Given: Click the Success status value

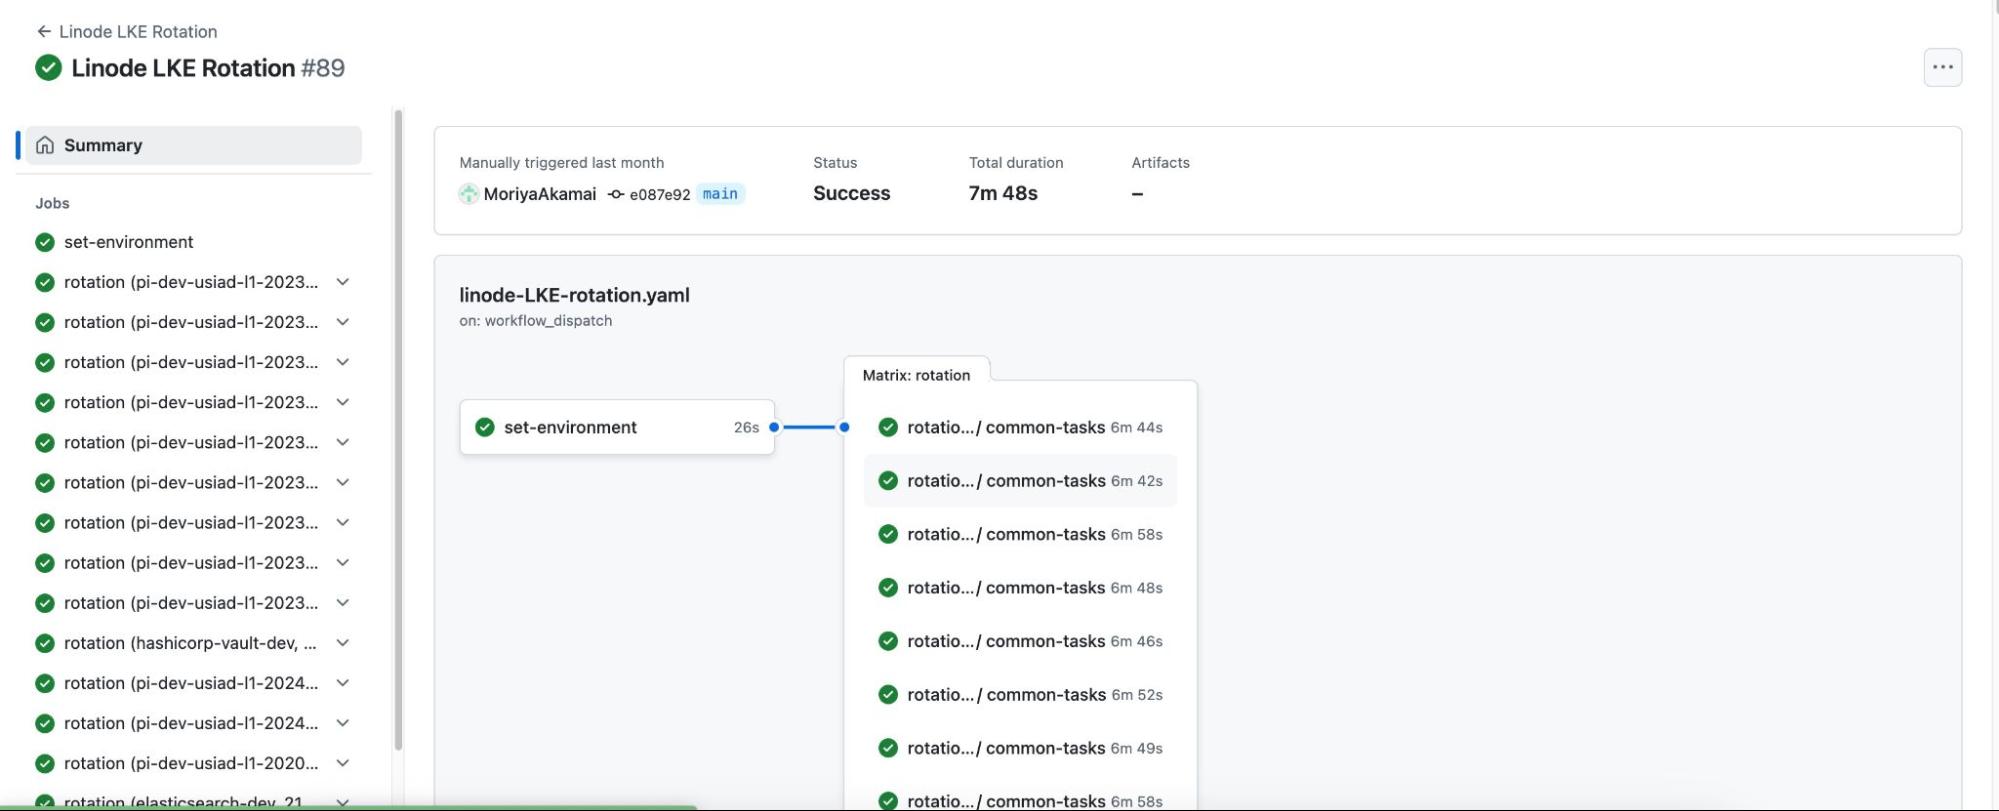Looking at the screenshot, I should 851,193.
